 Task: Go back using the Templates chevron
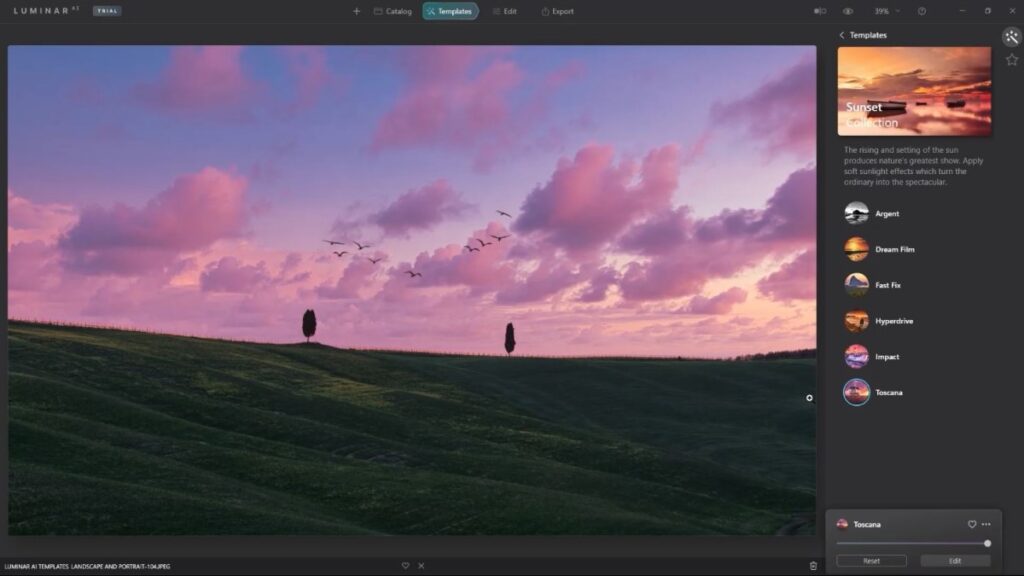point(842,35)
